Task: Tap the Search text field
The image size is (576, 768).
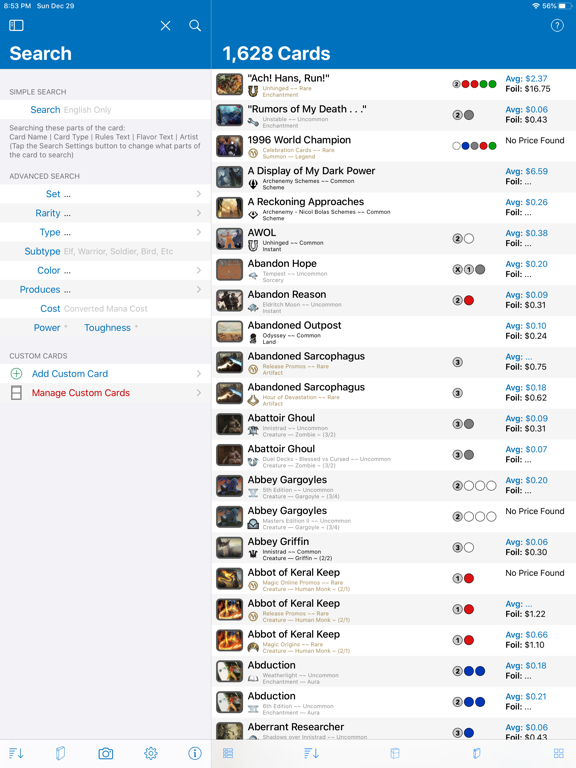Action: 105,110
